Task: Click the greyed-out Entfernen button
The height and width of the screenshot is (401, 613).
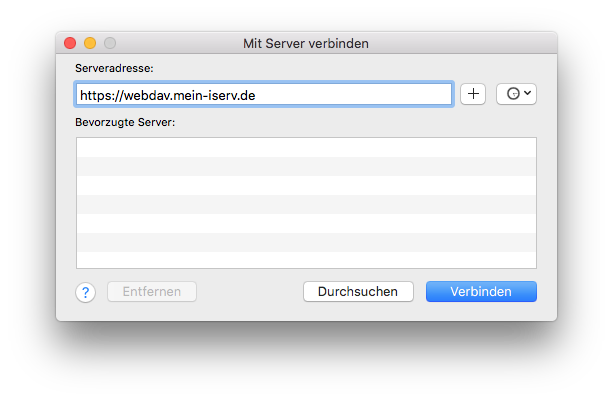Action: pyautogui.click(x=152, y=292)
